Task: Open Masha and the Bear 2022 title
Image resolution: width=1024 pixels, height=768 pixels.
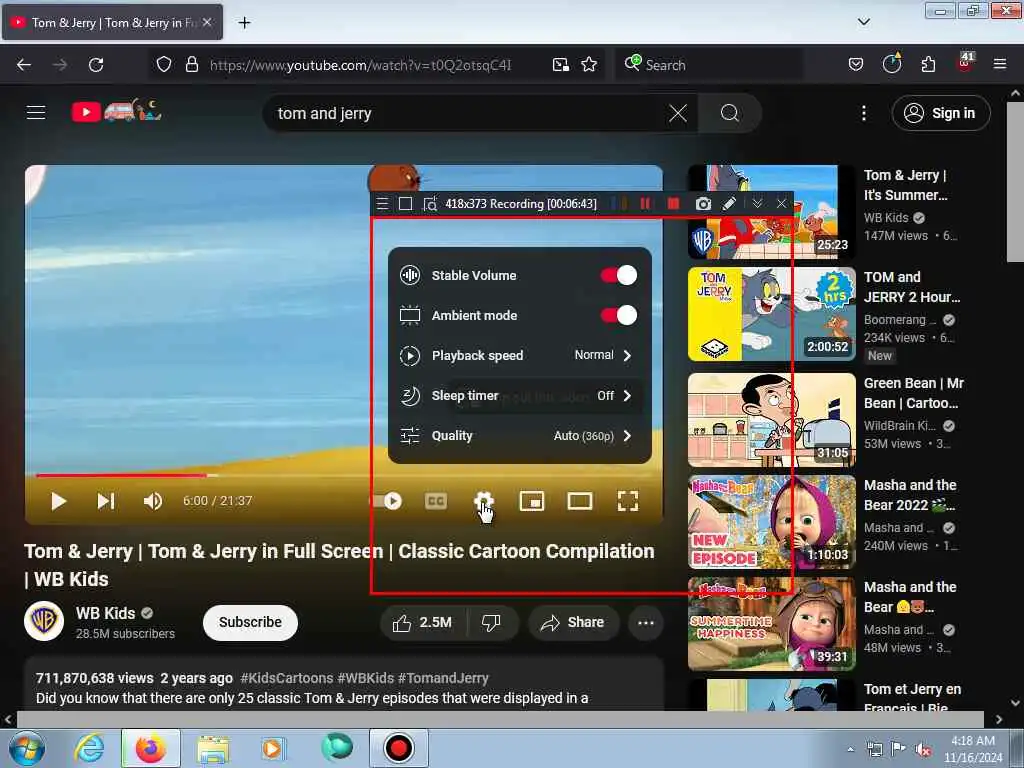Action: coord(910,494)
